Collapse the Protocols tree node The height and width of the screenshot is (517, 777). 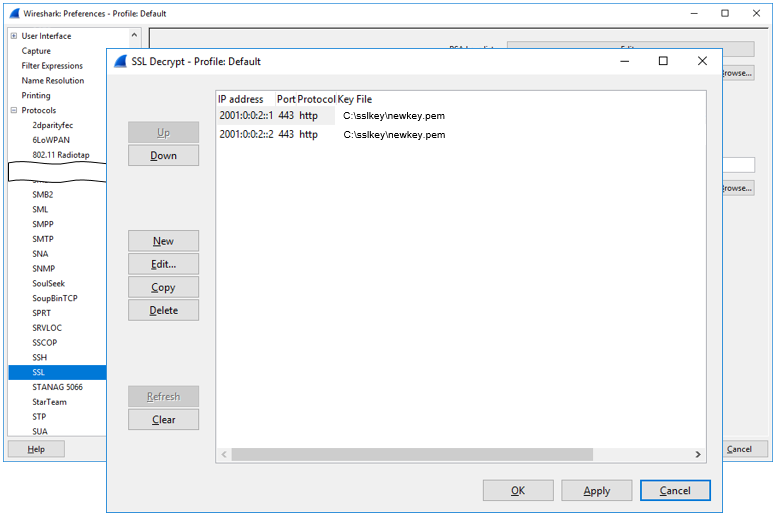[14, 110]
